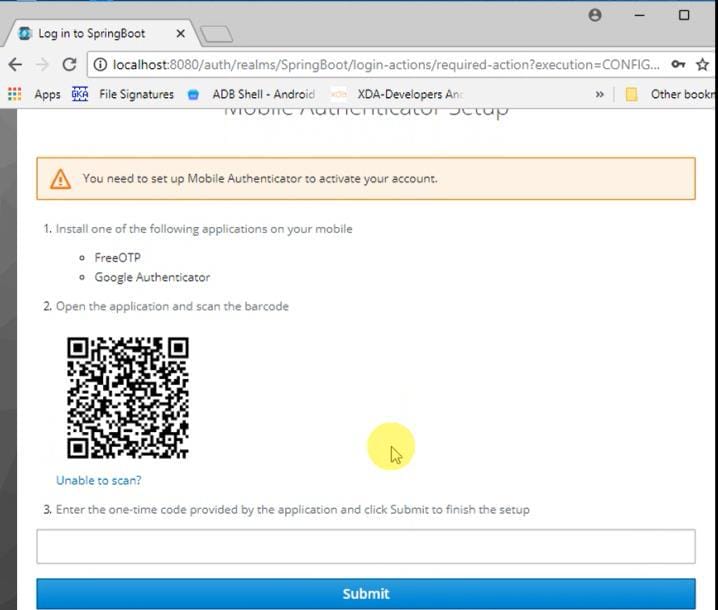The width and height of the screenshot is (718, 610).
Task: Open the Chrome profile avatar icon
Action: pos(595,15)
